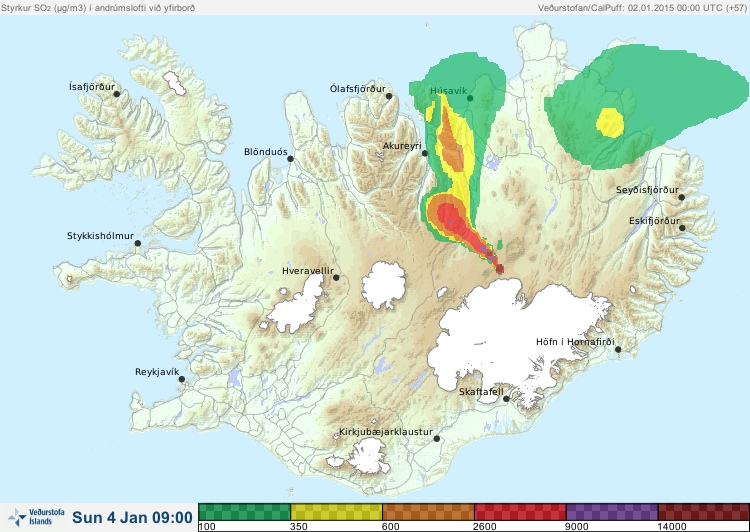
Task: Select the red 2600 legend swatch
Action: [520, 512]
